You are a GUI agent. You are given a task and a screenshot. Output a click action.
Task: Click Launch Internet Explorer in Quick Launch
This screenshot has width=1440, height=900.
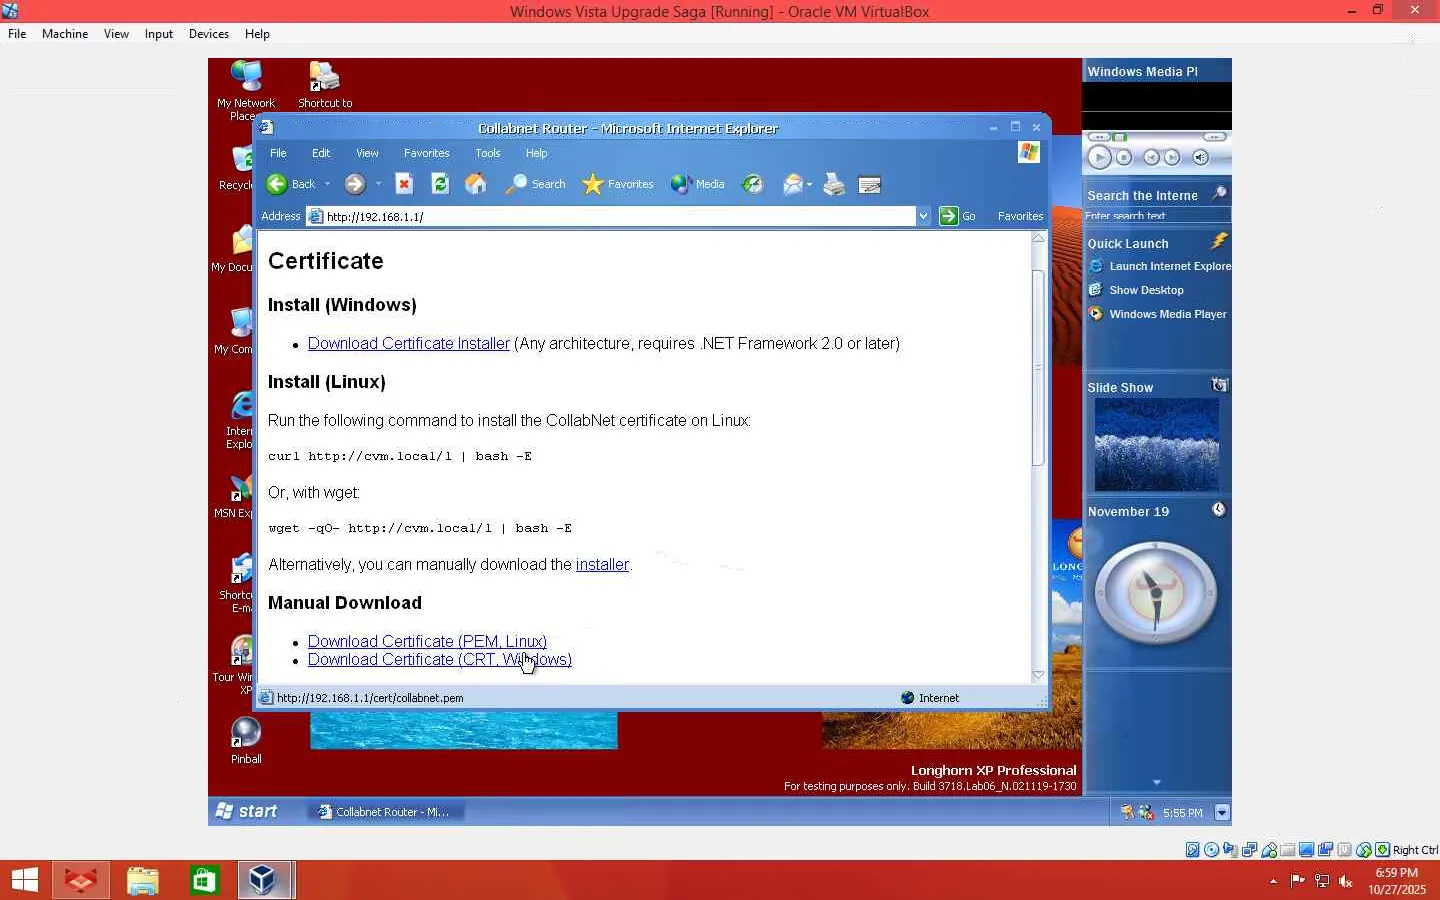[1159, 266]
